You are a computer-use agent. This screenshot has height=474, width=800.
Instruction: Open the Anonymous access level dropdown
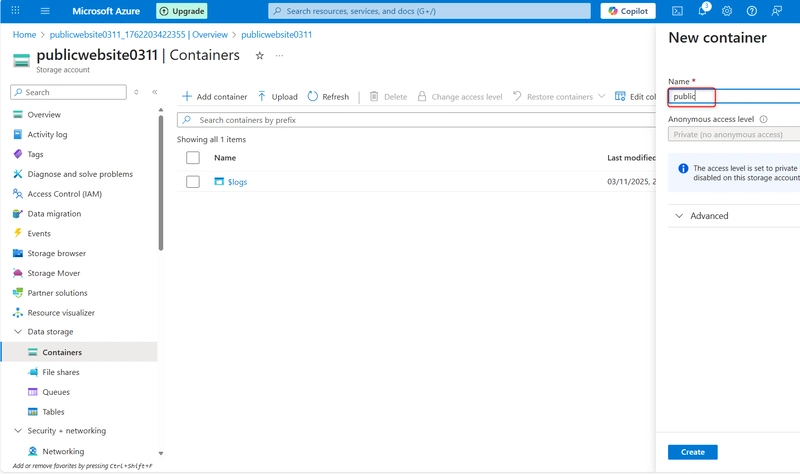733,134
